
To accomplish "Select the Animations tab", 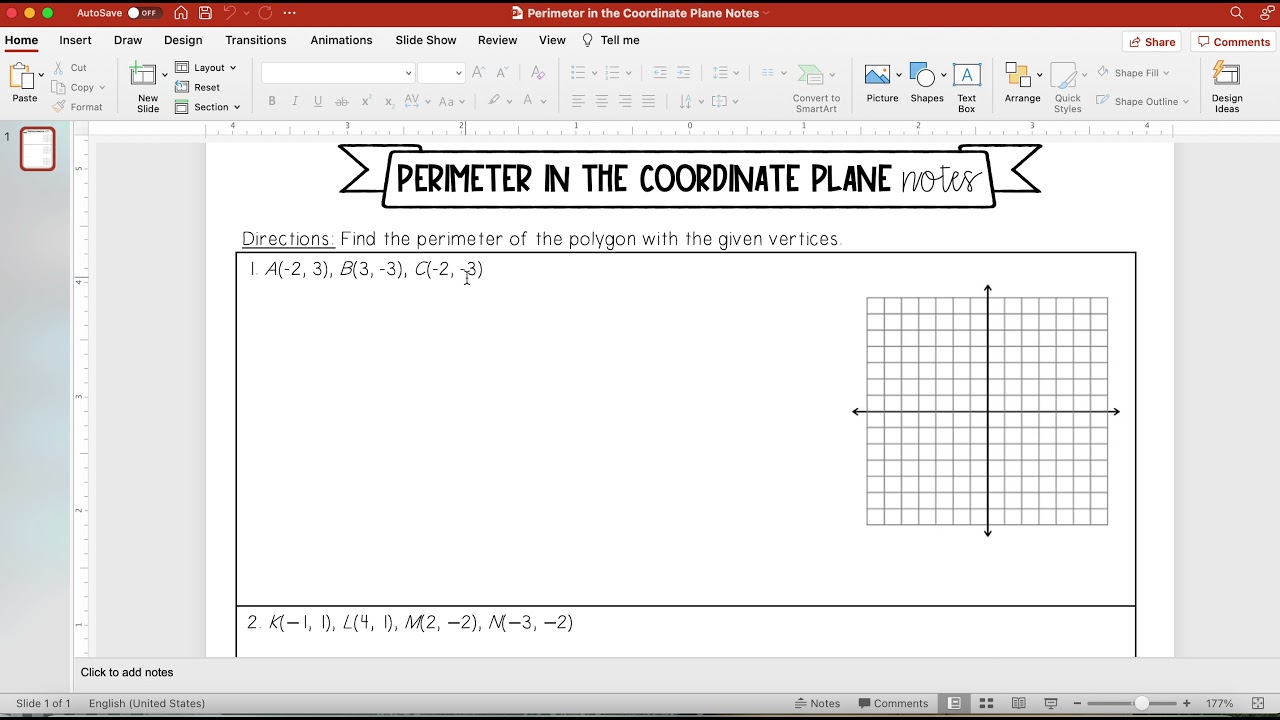I will pyautogui.click(x=341, y=40).
